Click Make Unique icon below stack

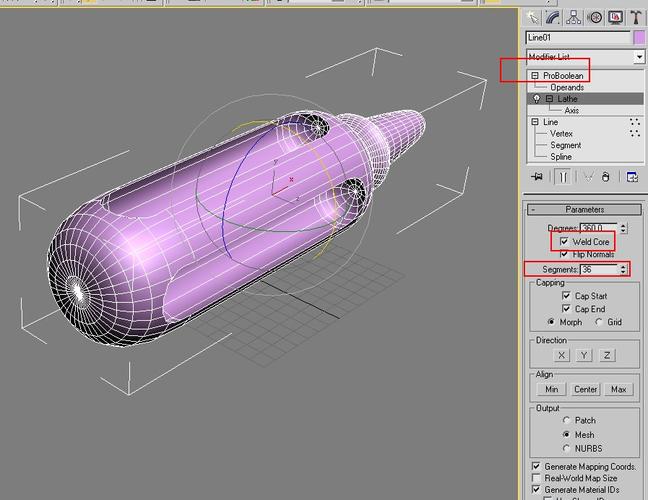point(588,177)
